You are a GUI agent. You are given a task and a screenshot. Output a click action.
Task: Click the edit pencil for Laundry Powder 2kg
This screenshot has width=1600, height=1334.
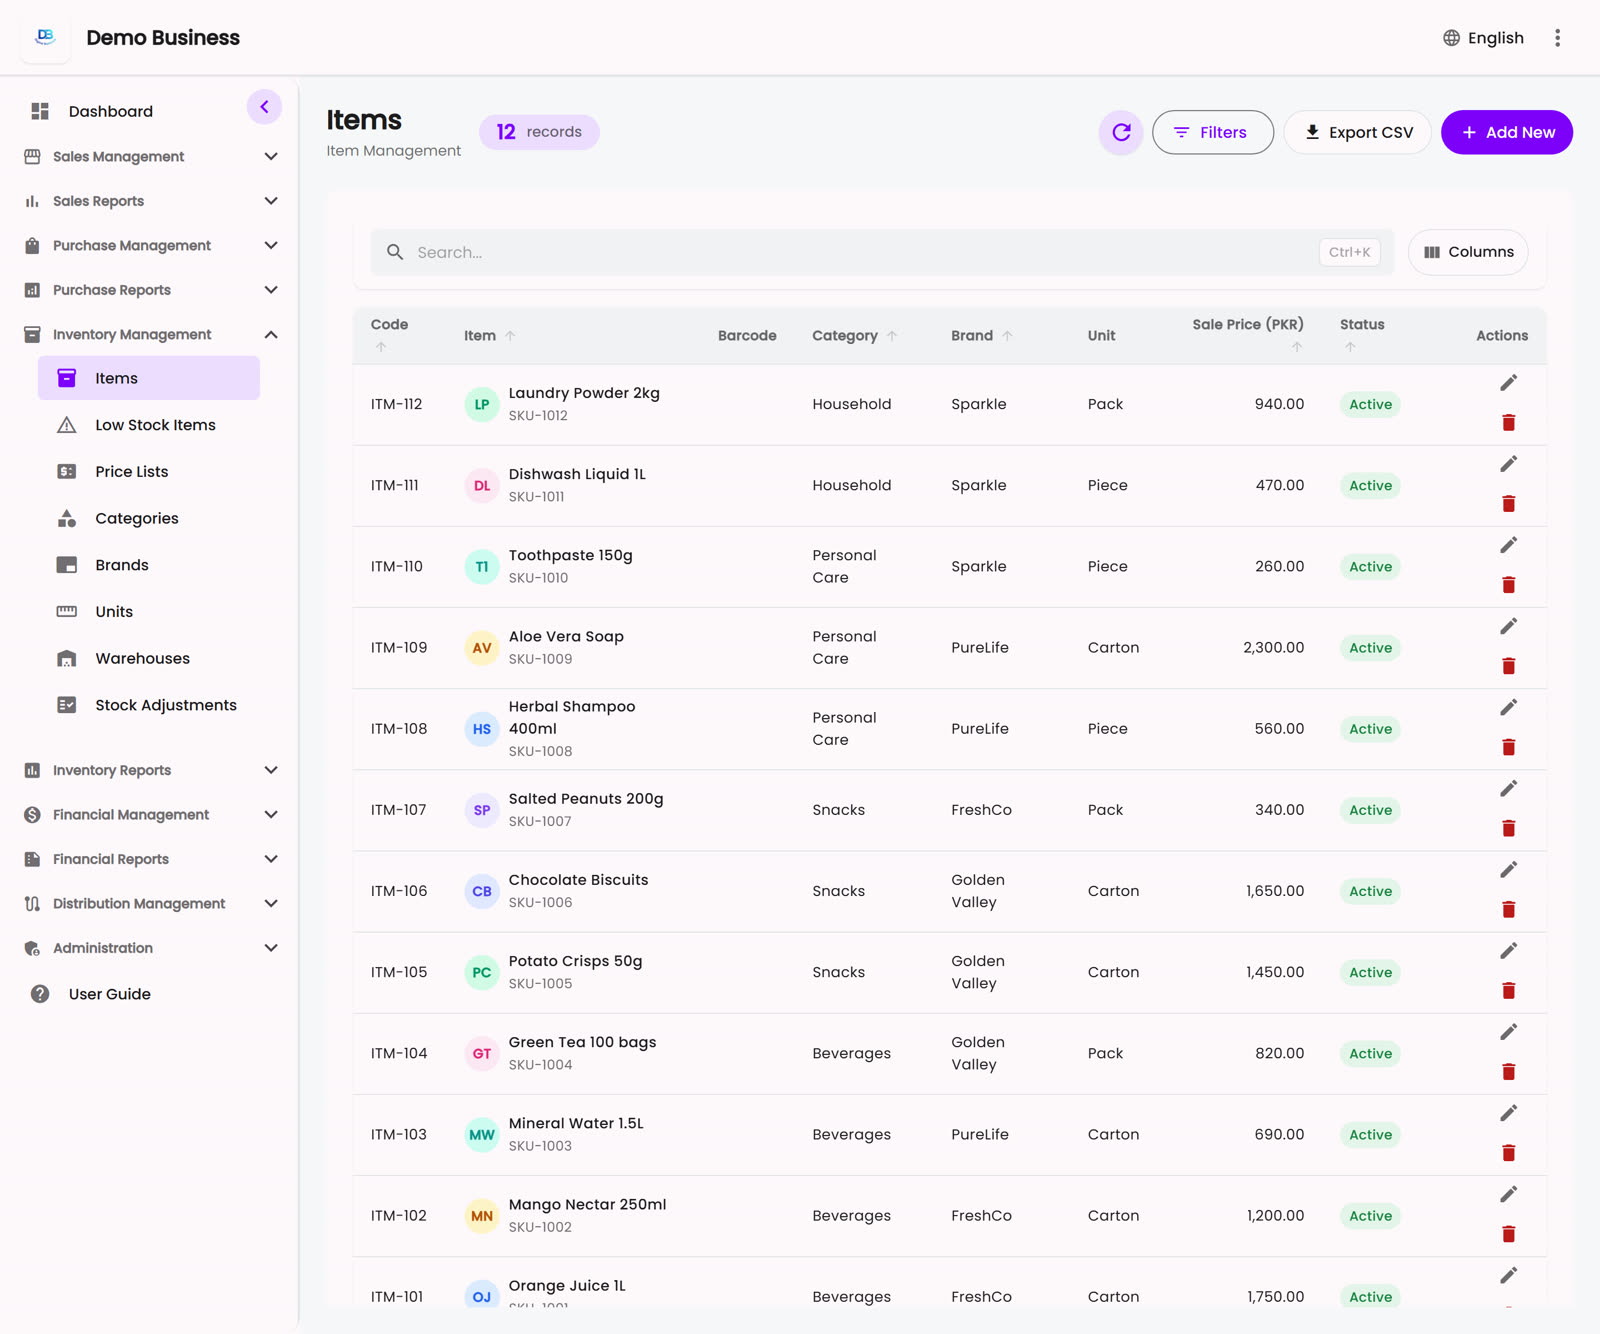1508,383
